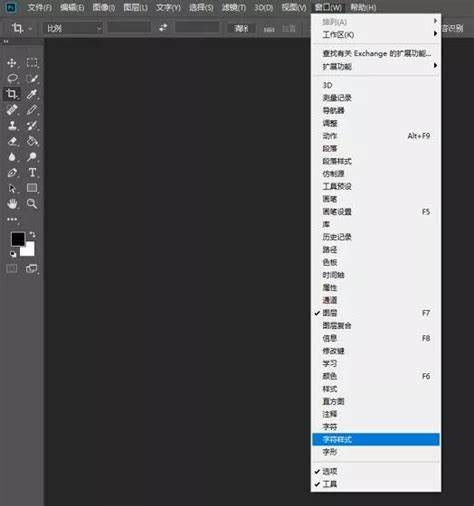Open the 滤镜(T) menu
The image size is (474, 506).
234,7
